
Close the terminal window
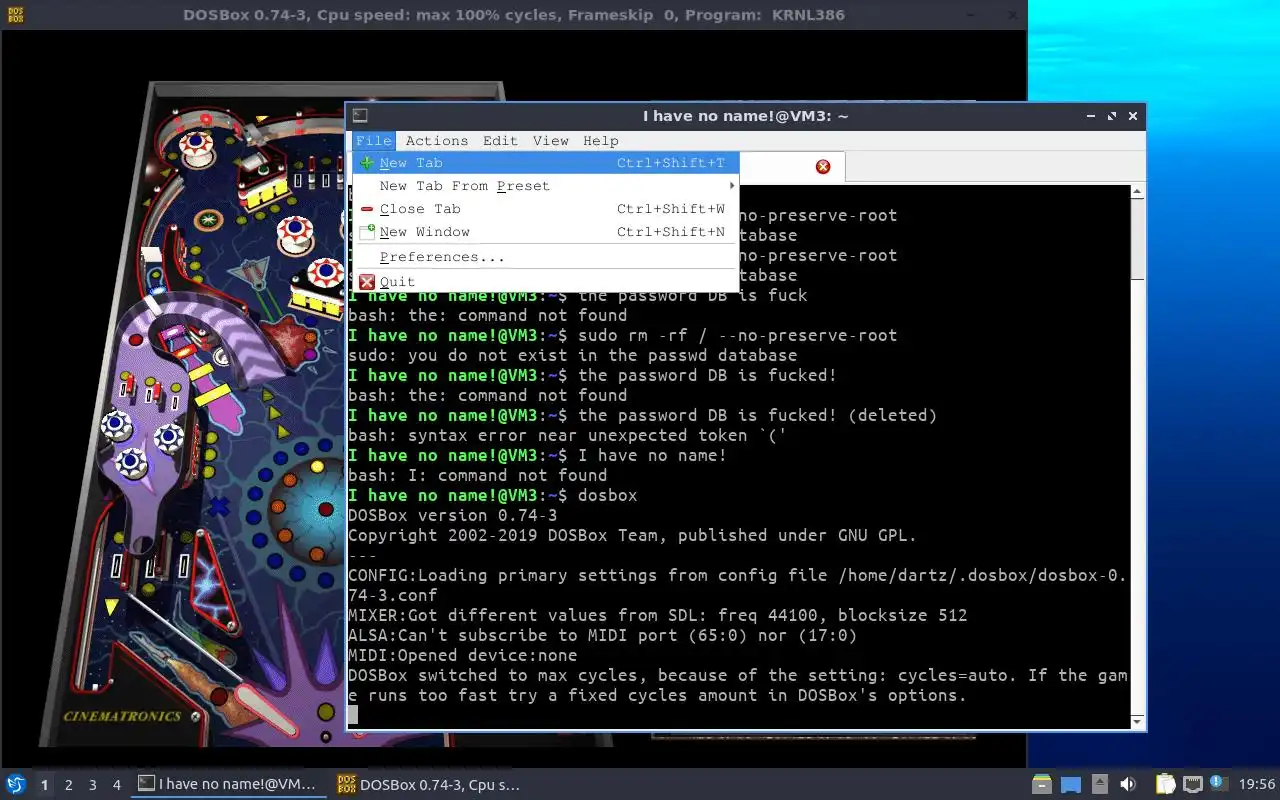pyautogui.click(x=1133, y=116)
